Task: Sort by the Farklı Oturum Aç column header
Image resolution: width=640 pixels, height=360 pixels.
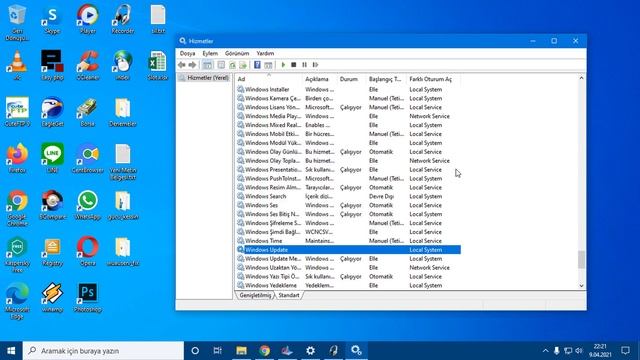Action: (433, 79)
